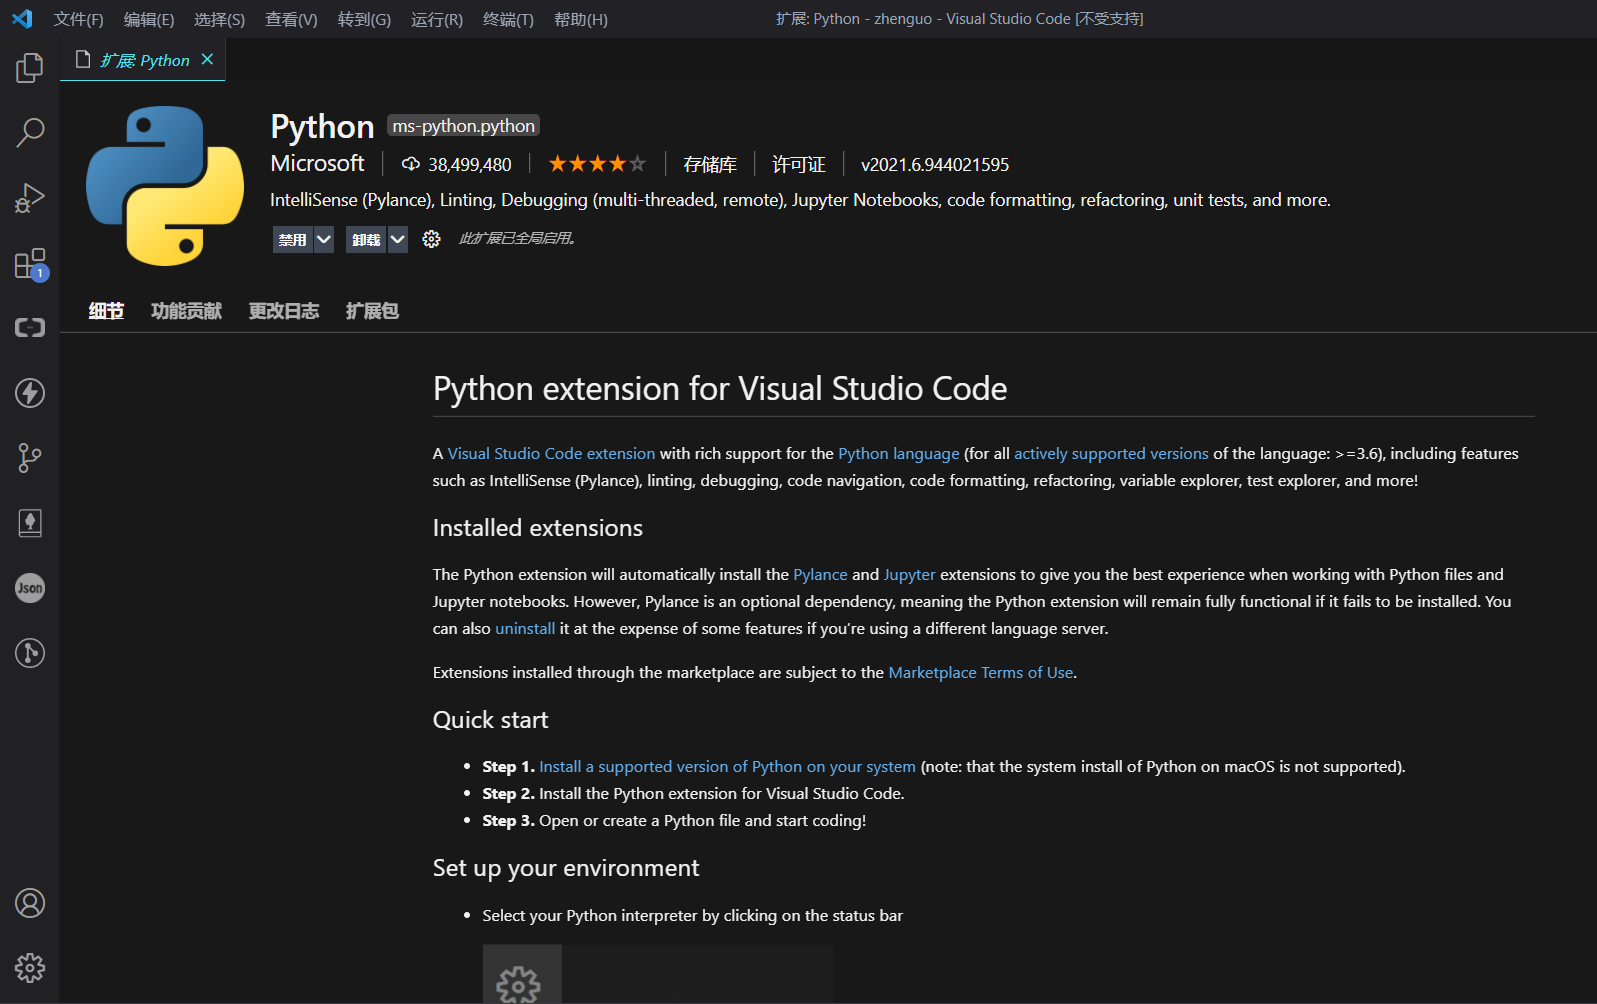The height and width of the screenshot is (1004, 1597).
Task: Open the 查看(V) menu
Action: point(291,19)
